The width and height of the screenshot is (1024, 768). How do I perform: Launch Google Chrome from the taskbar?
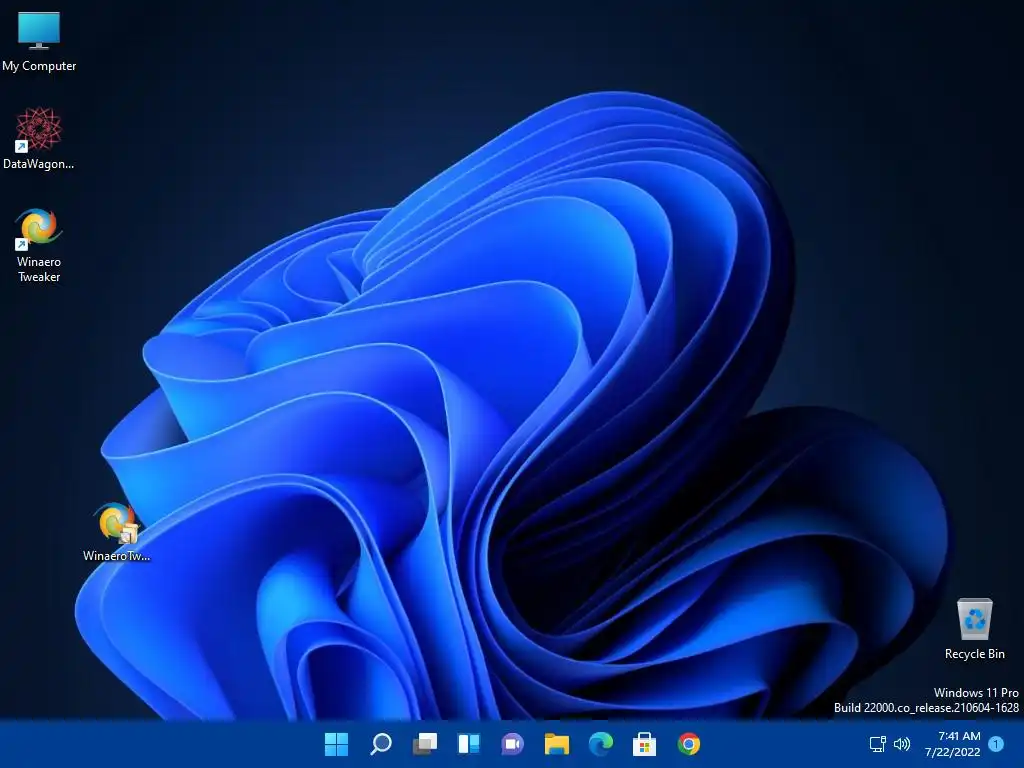click(x=688, y=744)
